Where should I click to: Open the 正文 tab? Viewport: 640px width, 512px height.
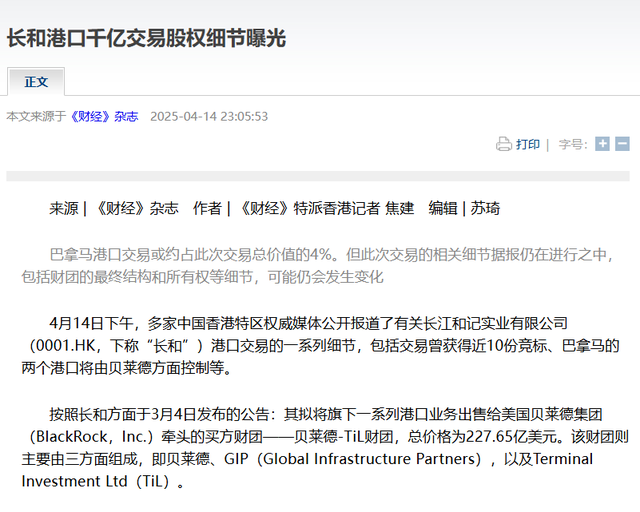(36, 82)
